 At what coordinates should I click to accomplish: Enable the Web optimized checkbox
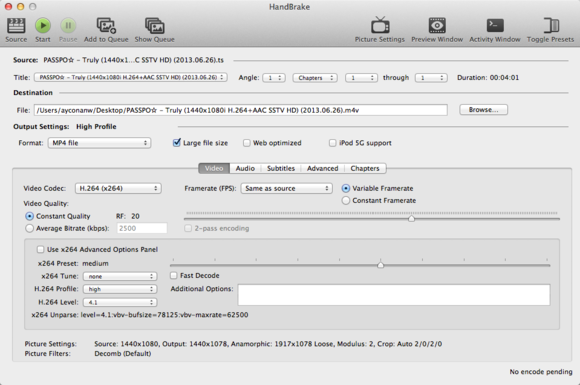(x=247, y=143)
